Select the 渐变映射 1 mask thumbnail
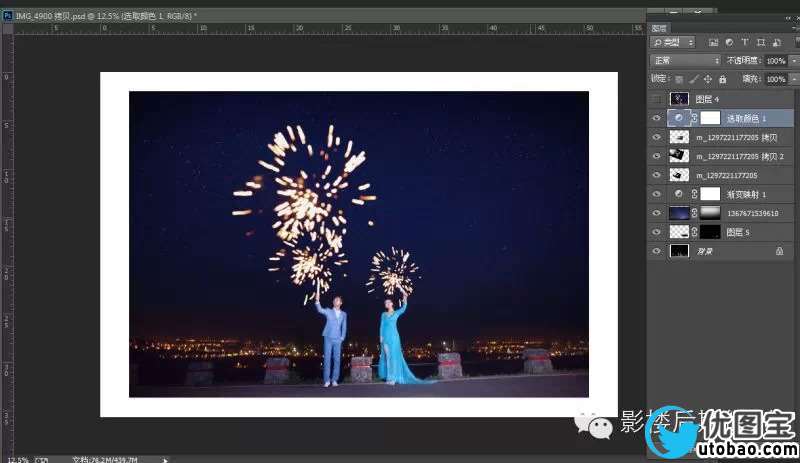The image size is (800, 463). pos(710,194)
